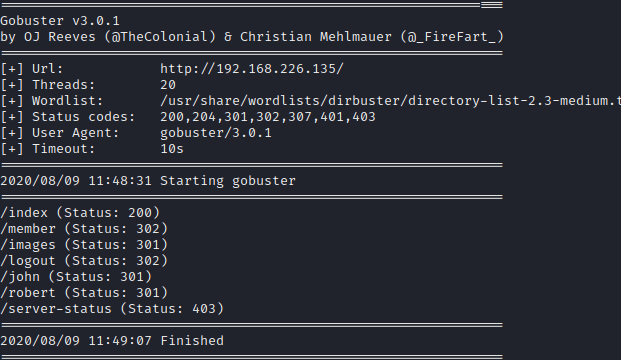The height and width of the screenshot is (360, 621).
Task: Click the Timeout 10s value
Action: tap(172, 149)
